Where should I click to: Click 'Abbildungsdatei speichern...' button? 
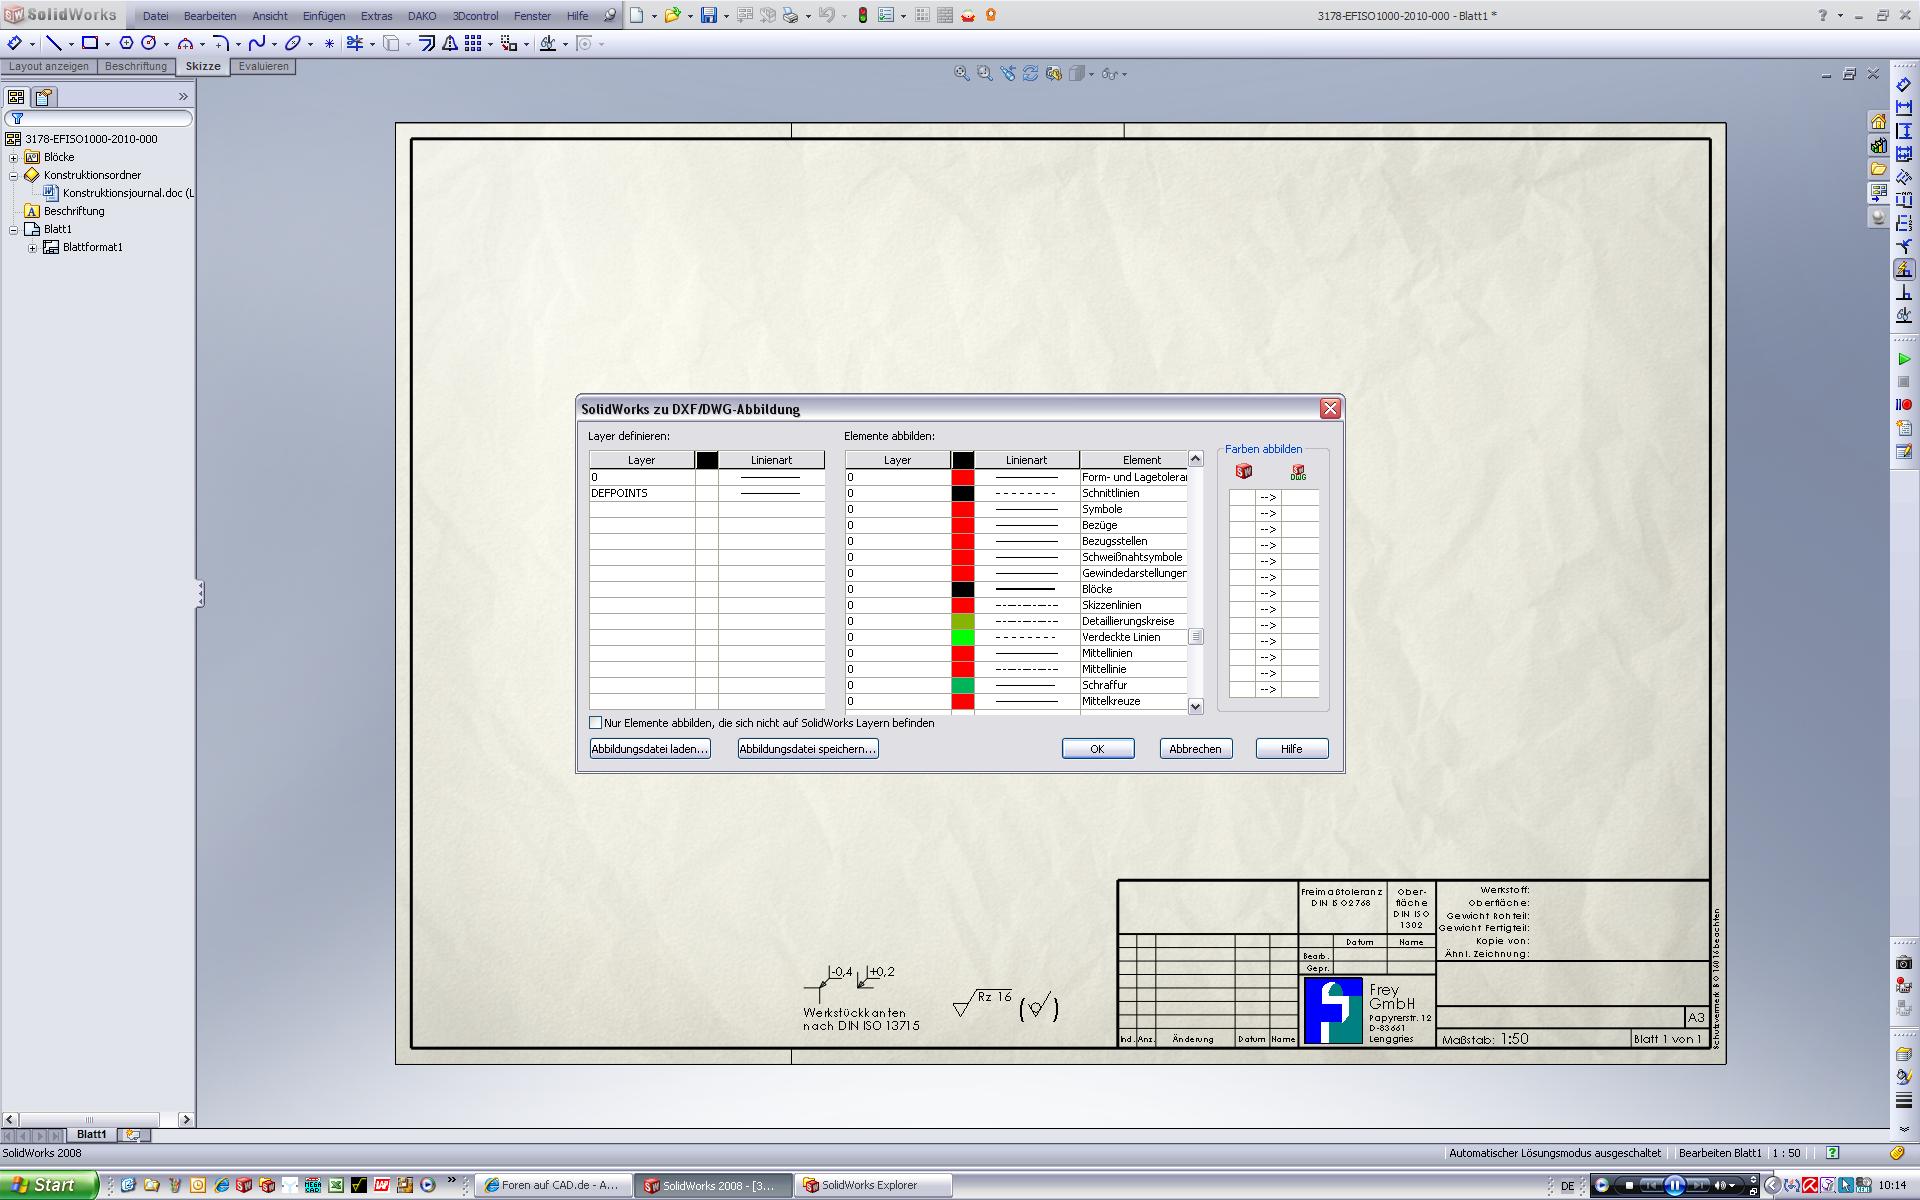point(808,749)
